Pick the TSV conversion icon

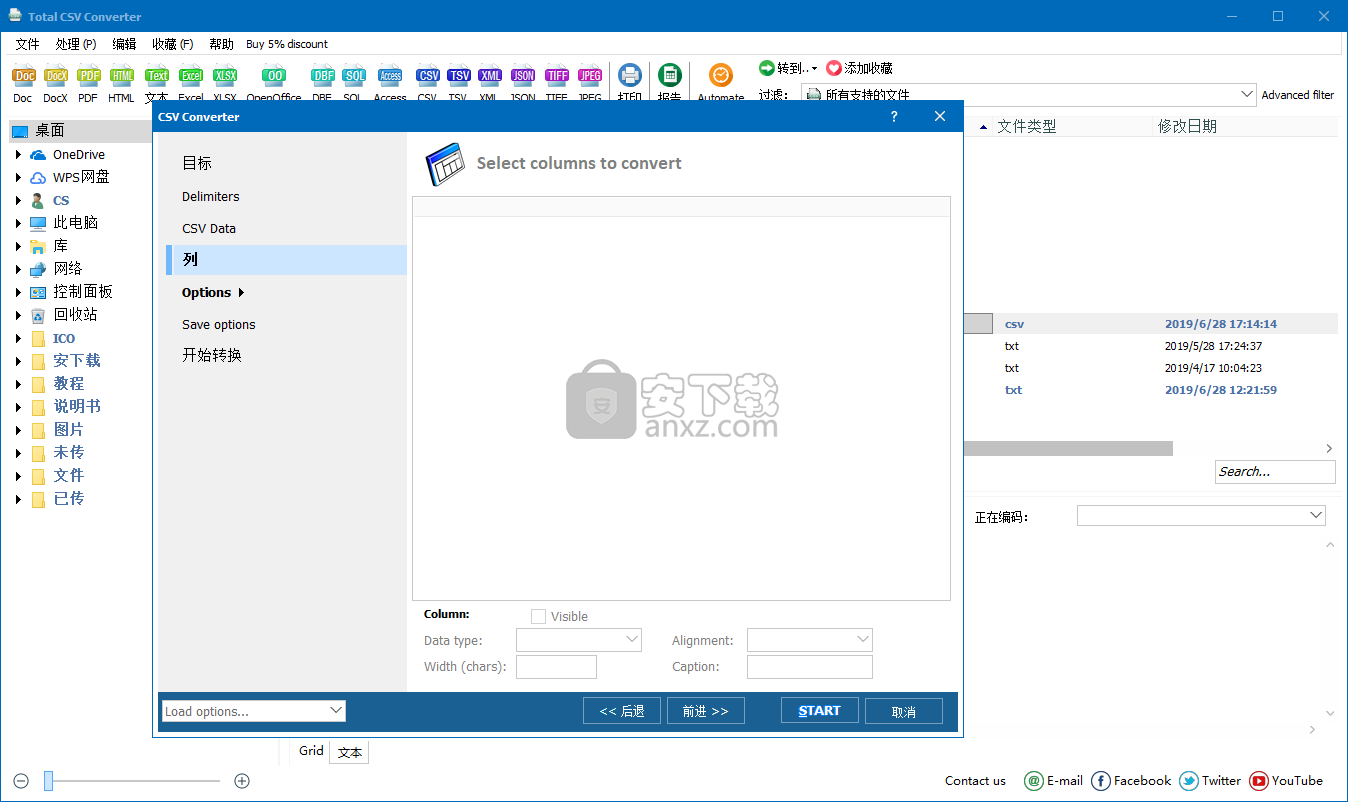[458, 76]
